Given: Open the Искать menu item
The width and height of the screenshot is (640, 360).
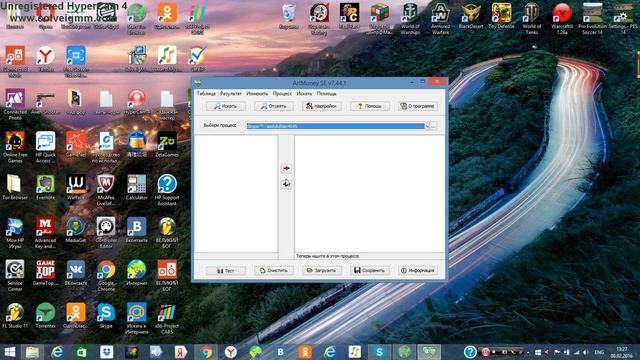Looking at the screenshot, I should tap(304, 93).
